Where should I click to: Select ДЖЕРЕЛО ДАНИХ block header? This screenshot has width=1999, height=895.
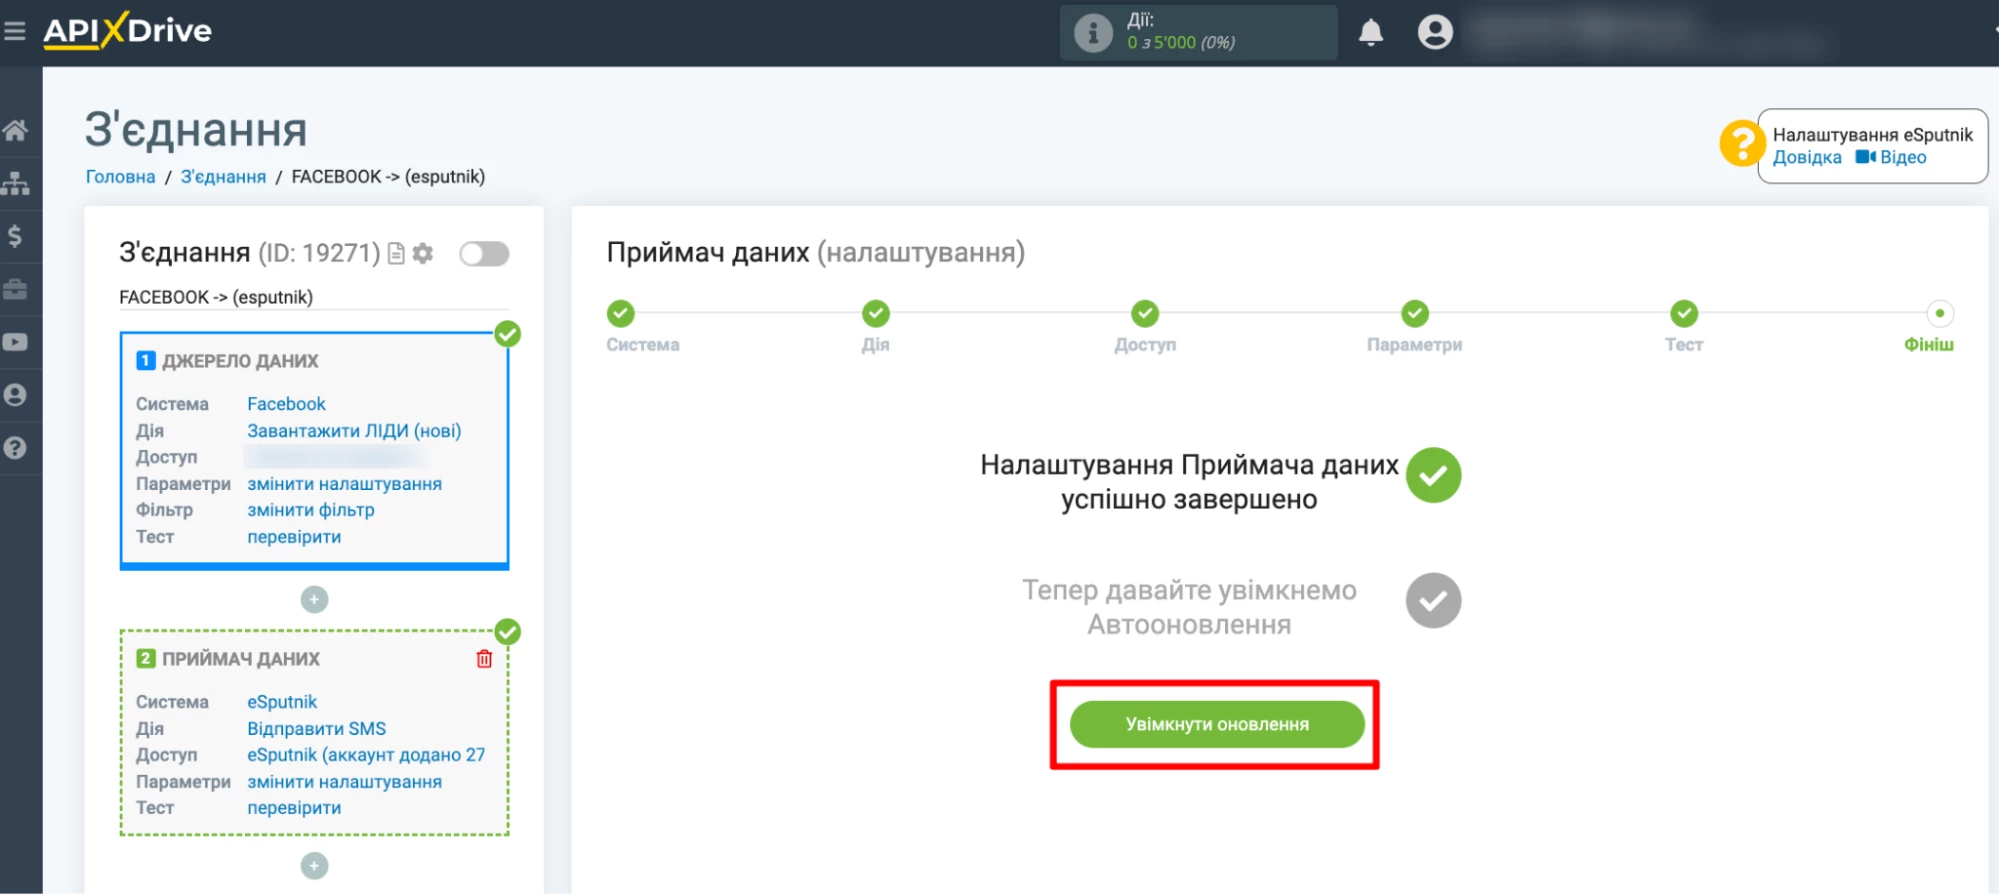240,361
